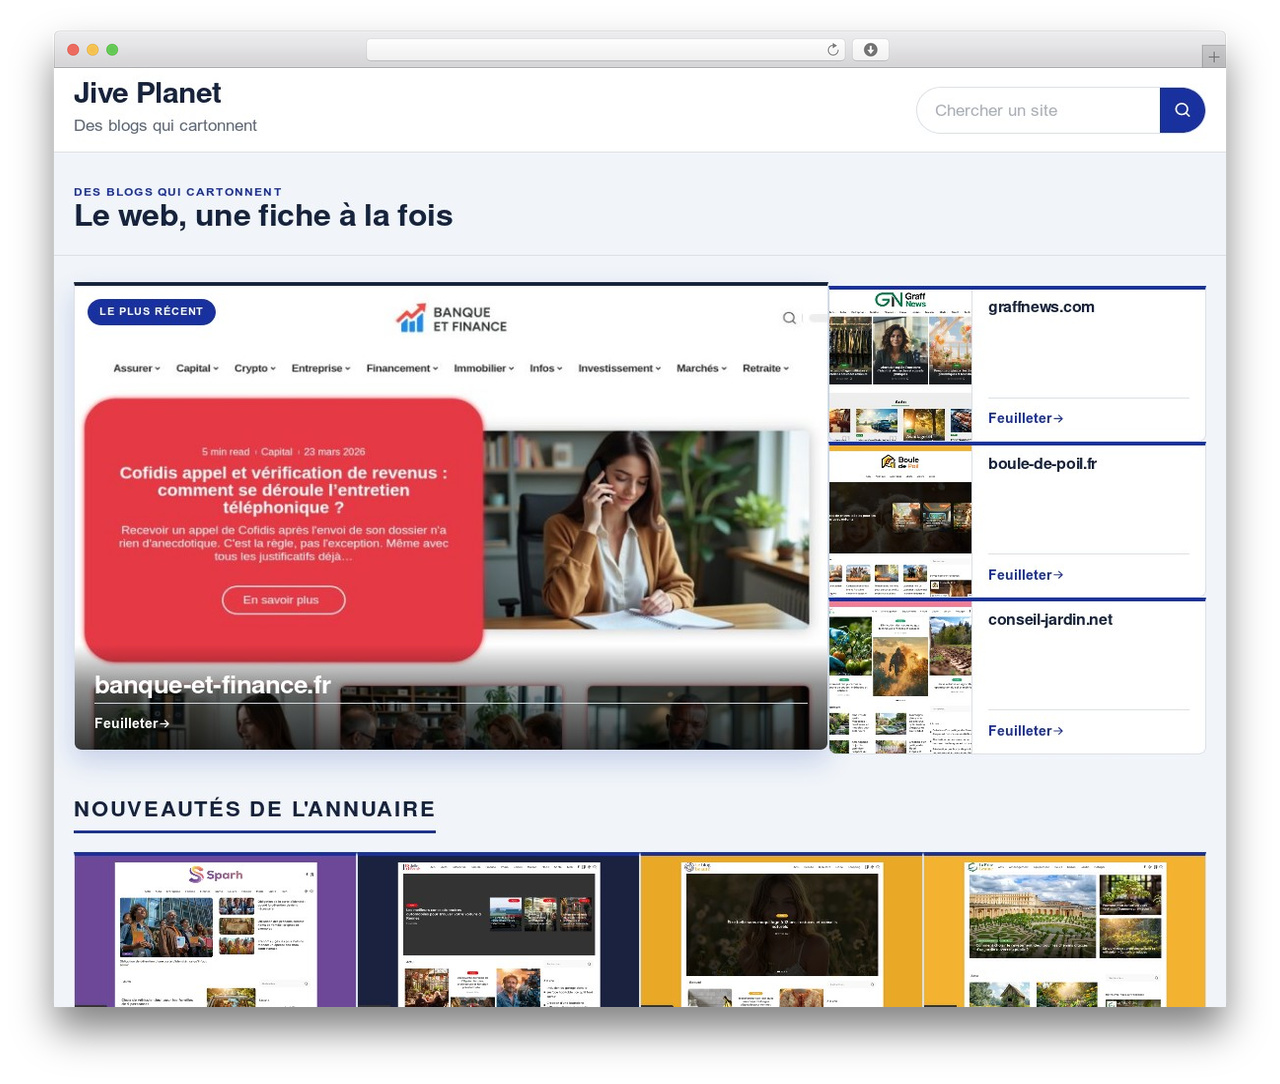Expand the Entreprise dropdown menu

[x=321, y=368]
